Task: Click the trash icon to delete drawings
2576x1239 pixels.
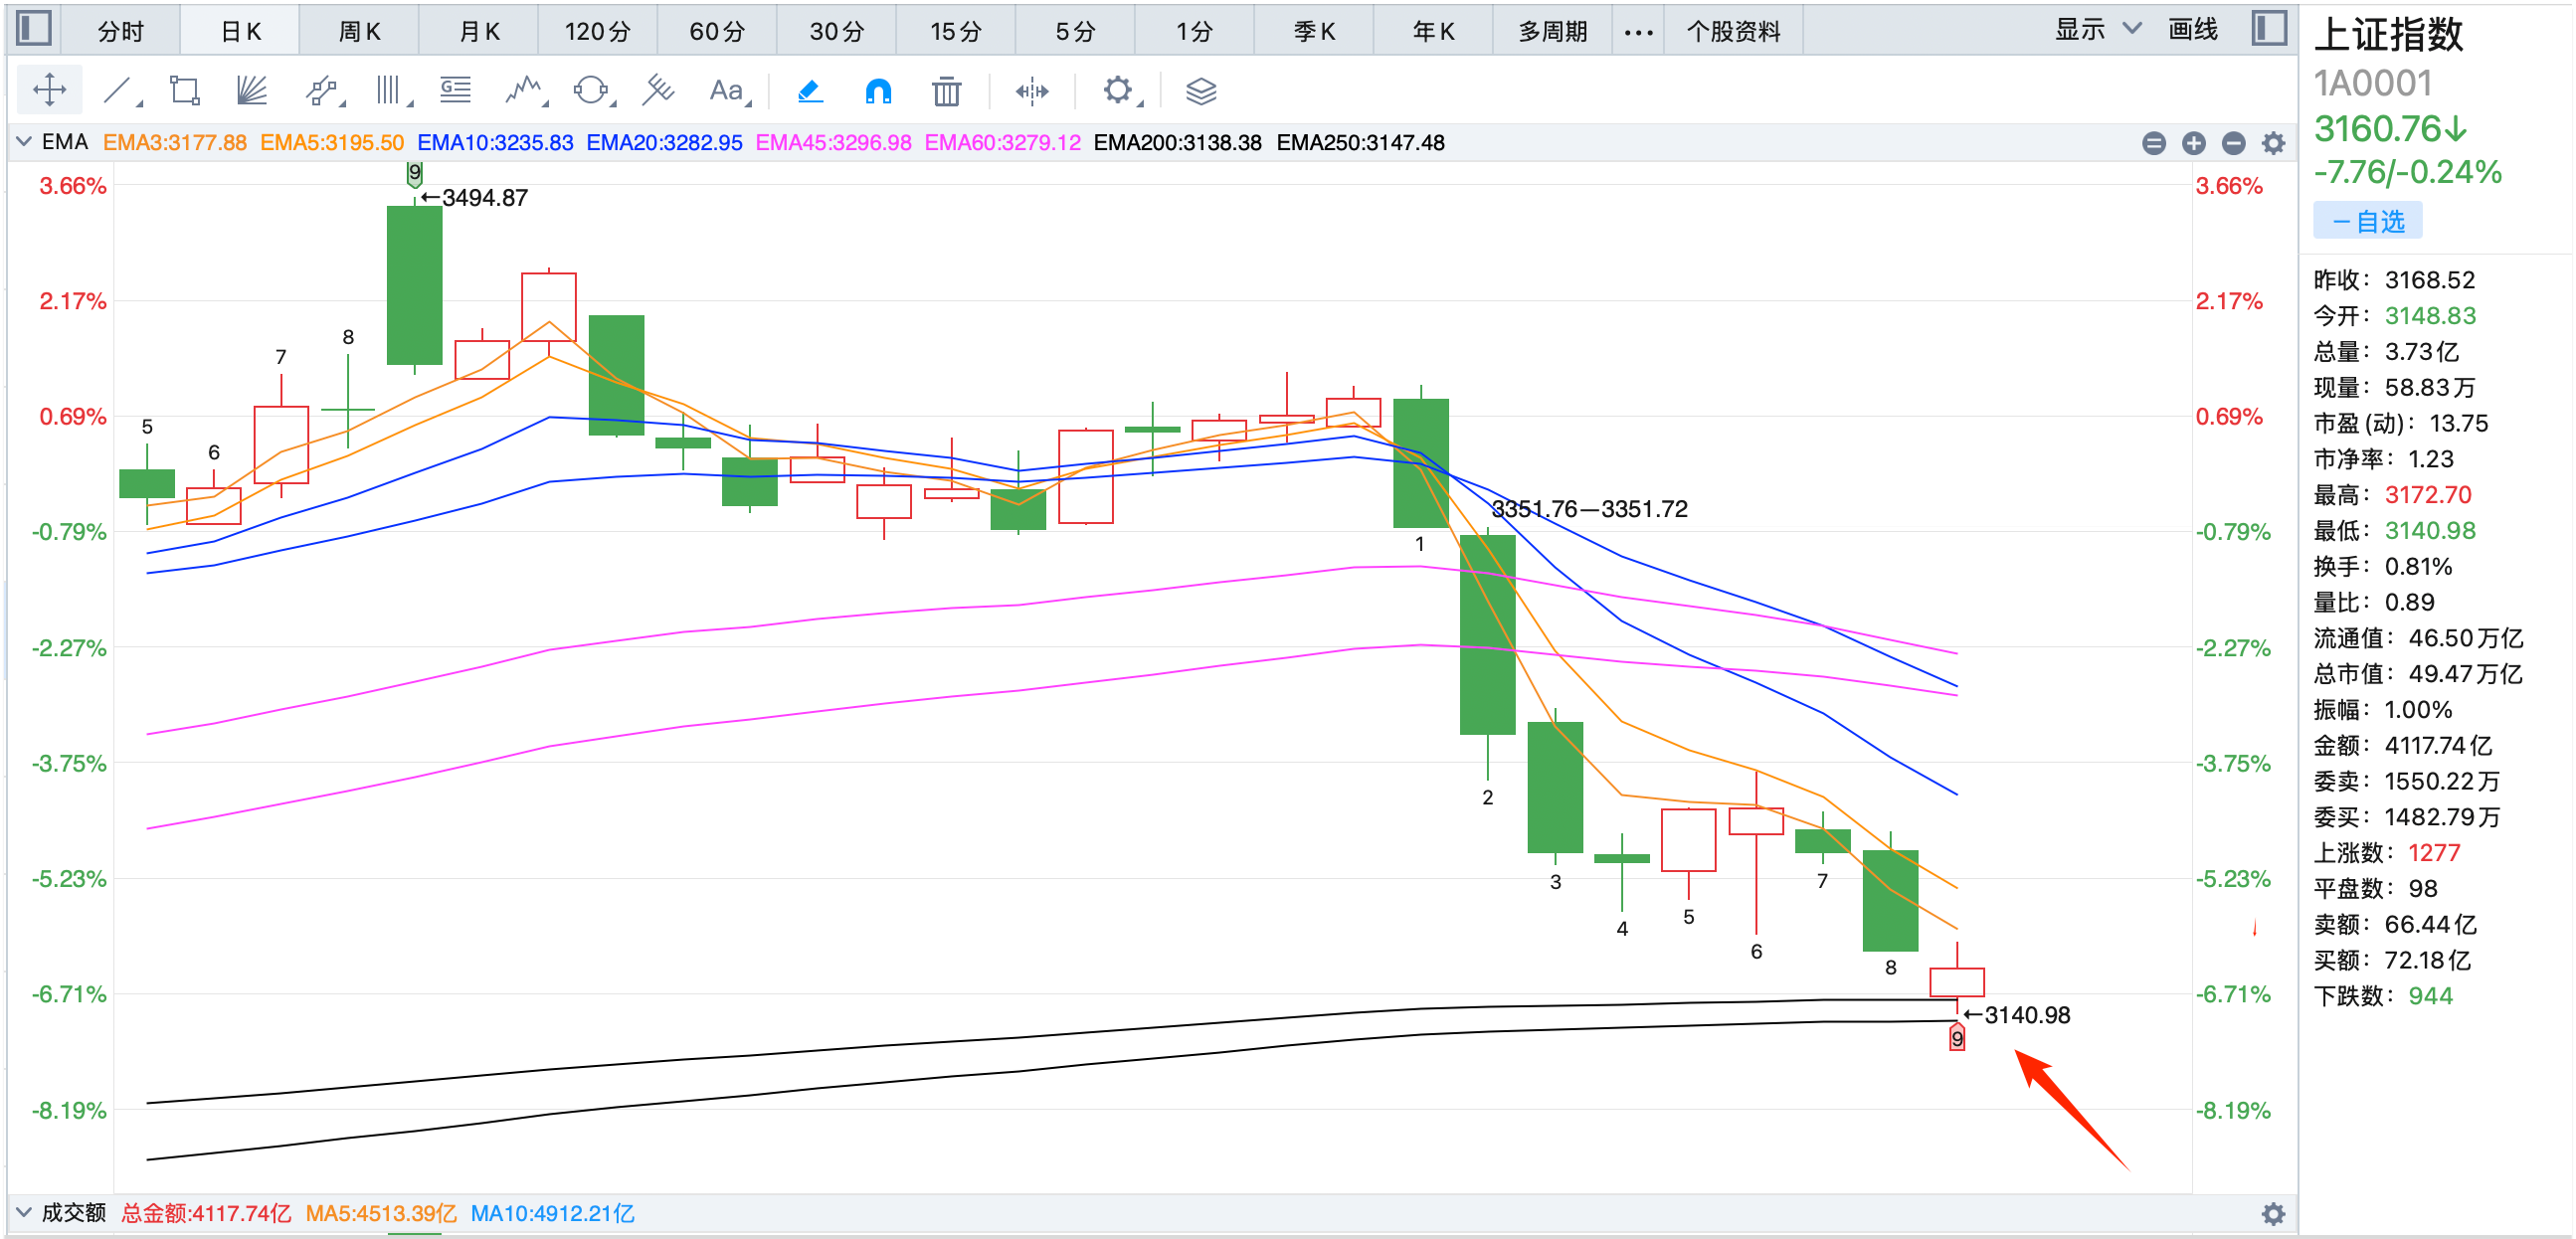Action: coord(946,91)
